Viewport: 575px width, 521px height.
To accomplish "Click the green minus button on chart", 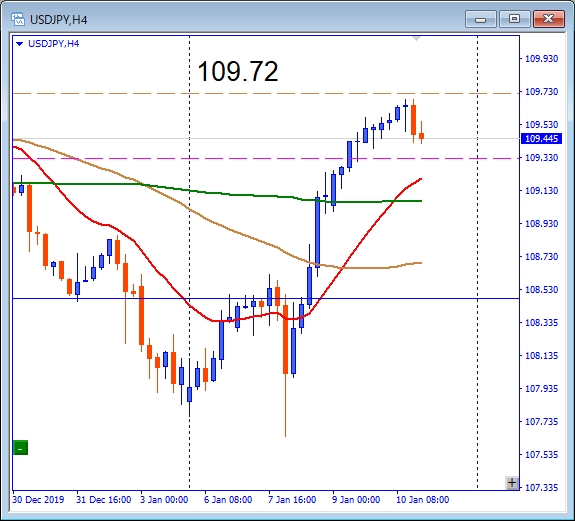I will click(21, 448).
